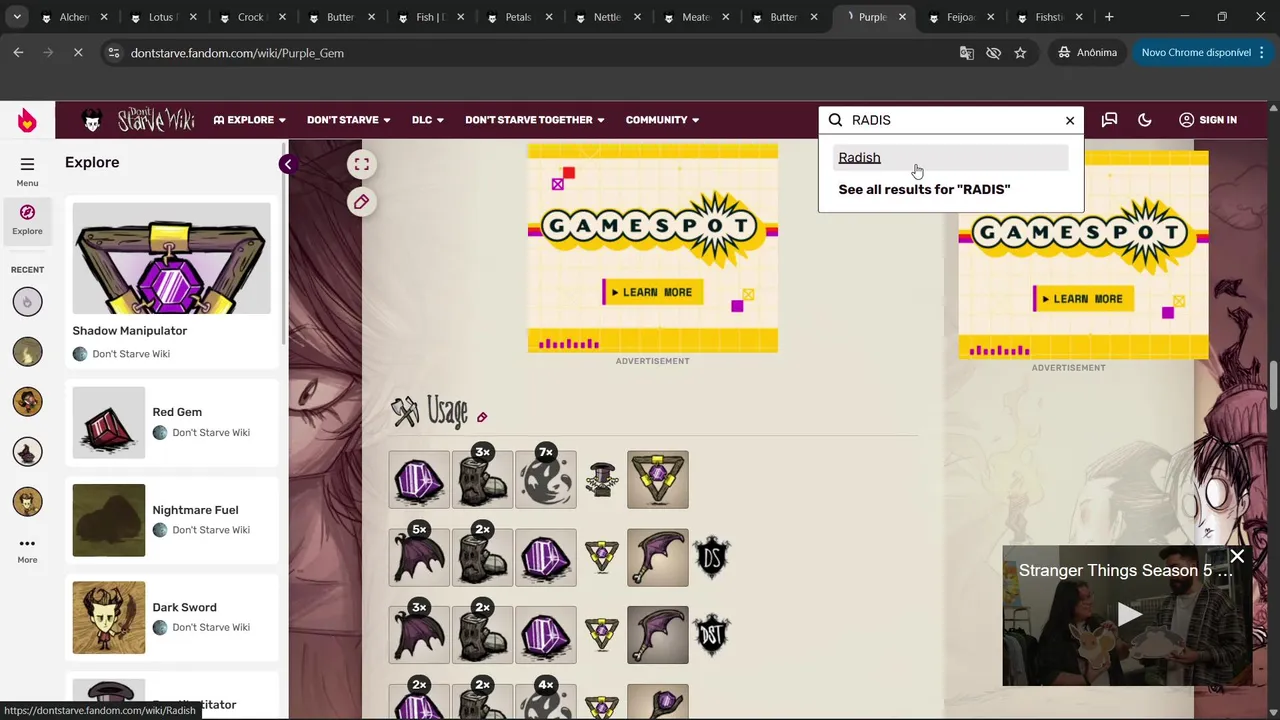This screenshot has width=1280, height=720.
Task: Toggle full-width view expand icon
Action: pos(361,164)
